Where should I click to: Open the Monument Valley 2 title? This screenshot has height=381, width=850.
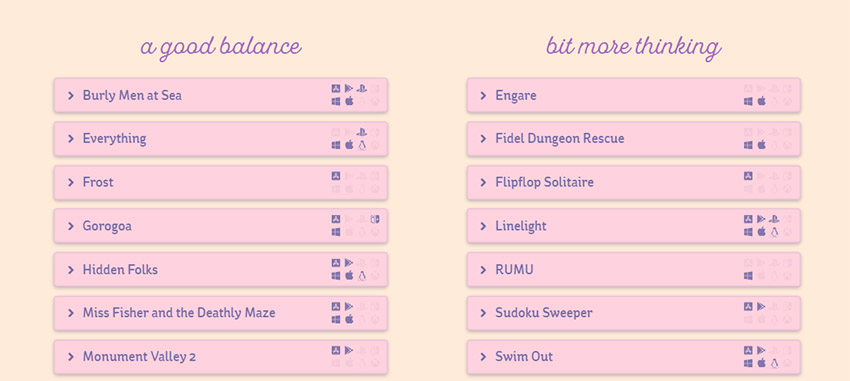coord(139,357)
